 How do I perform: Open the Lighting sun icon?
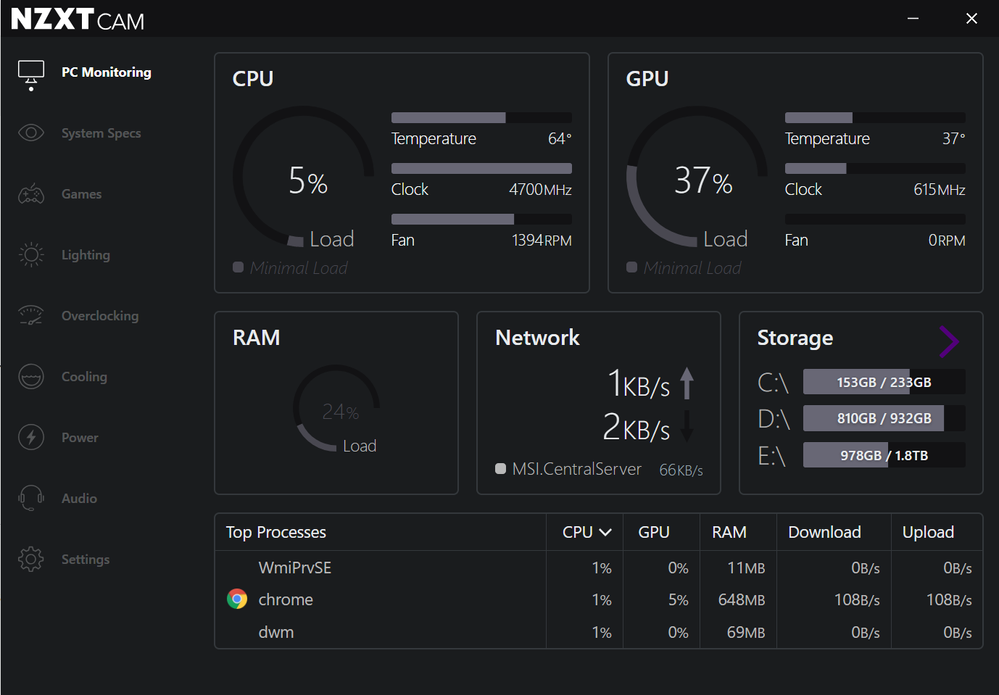coord(31,255)
